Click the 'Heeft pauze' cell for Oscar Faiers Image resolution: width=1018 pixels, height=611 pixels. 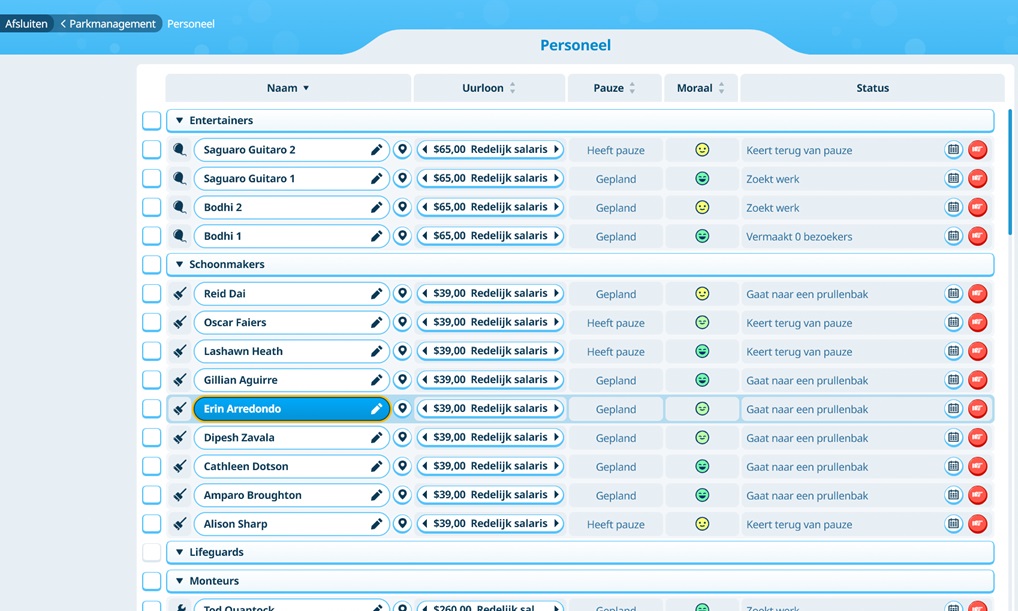(x=615, y=323)
